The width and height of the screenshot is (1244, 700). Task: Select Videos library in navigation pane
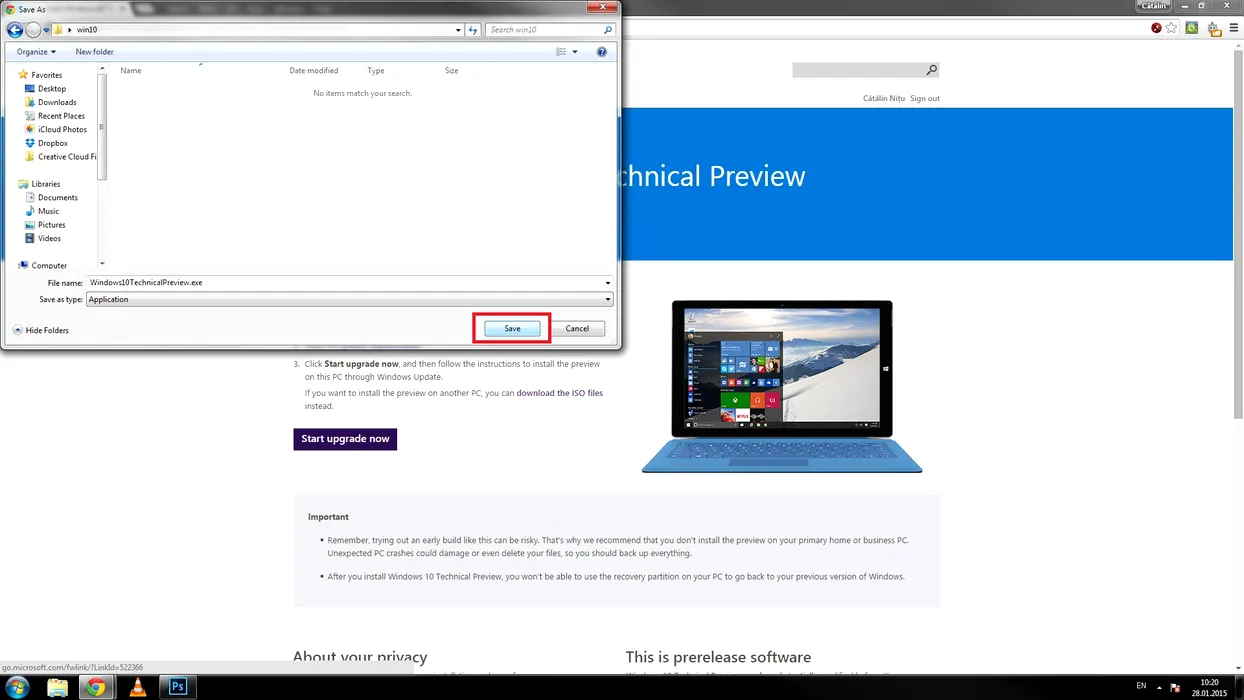(x=49, y=238)
